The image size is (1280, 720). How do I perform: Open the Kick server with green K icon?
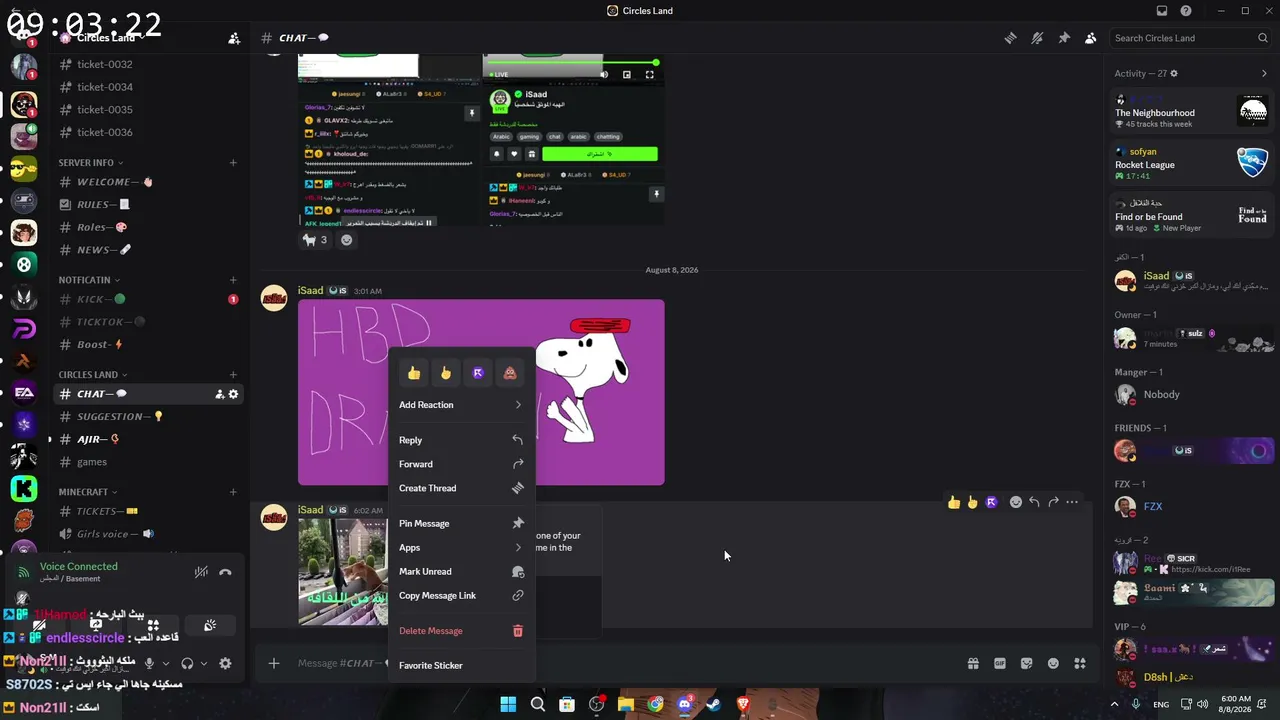click(24, 488)
